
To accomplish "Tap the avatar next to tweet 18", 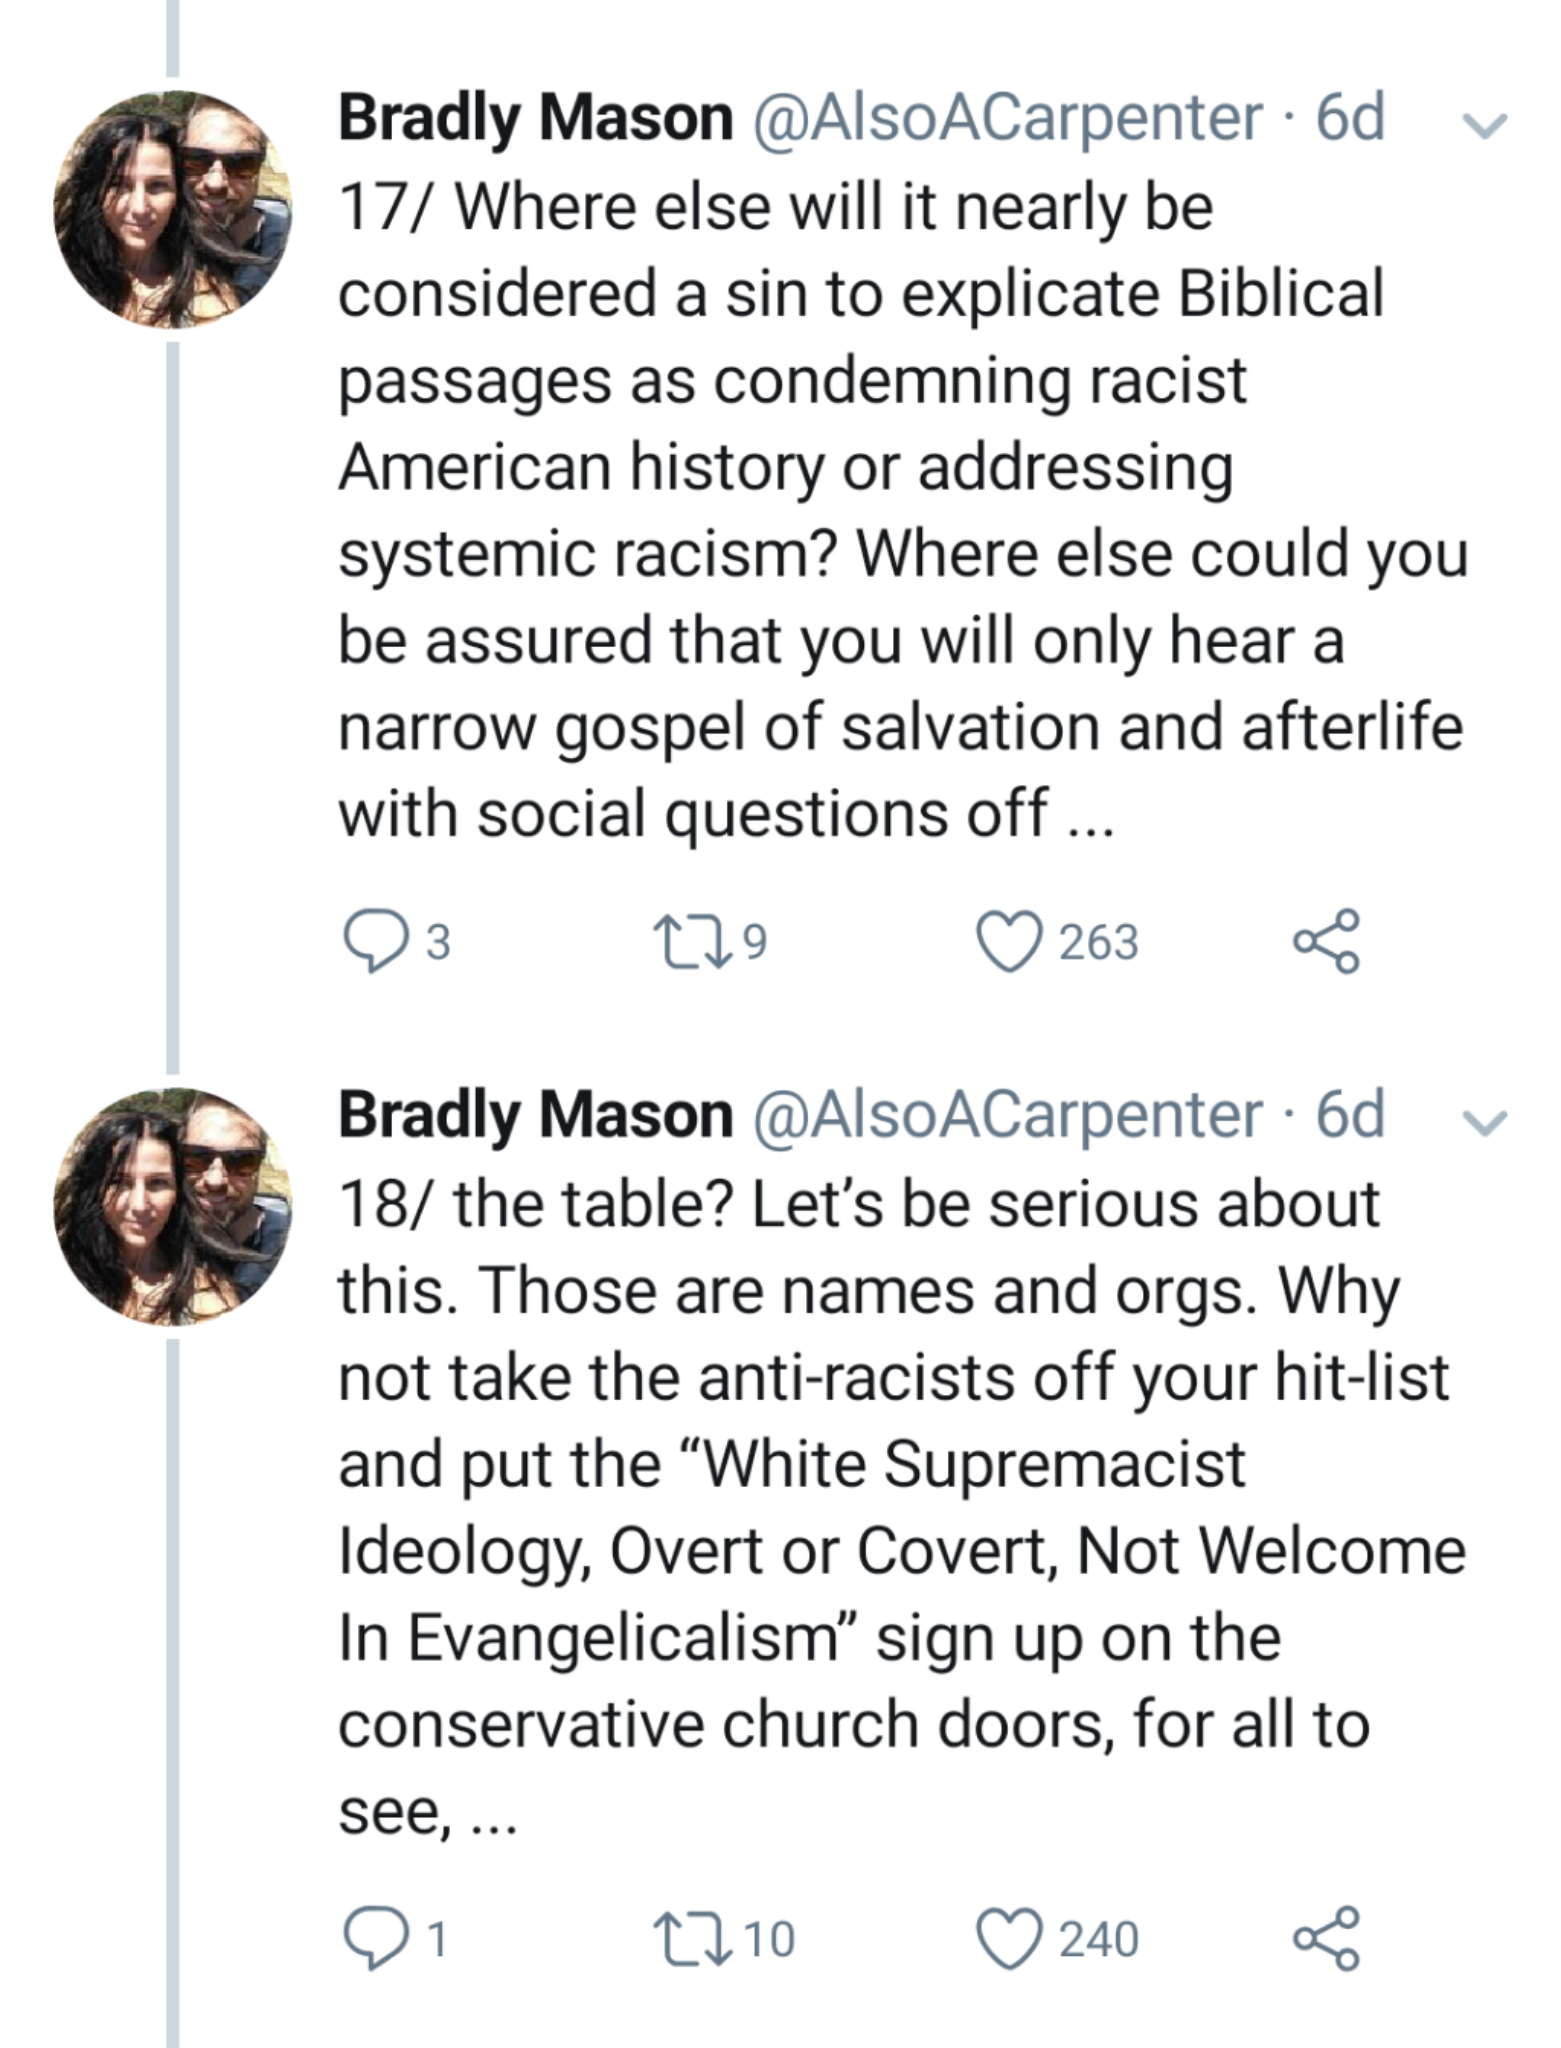I will point(173,1206).
